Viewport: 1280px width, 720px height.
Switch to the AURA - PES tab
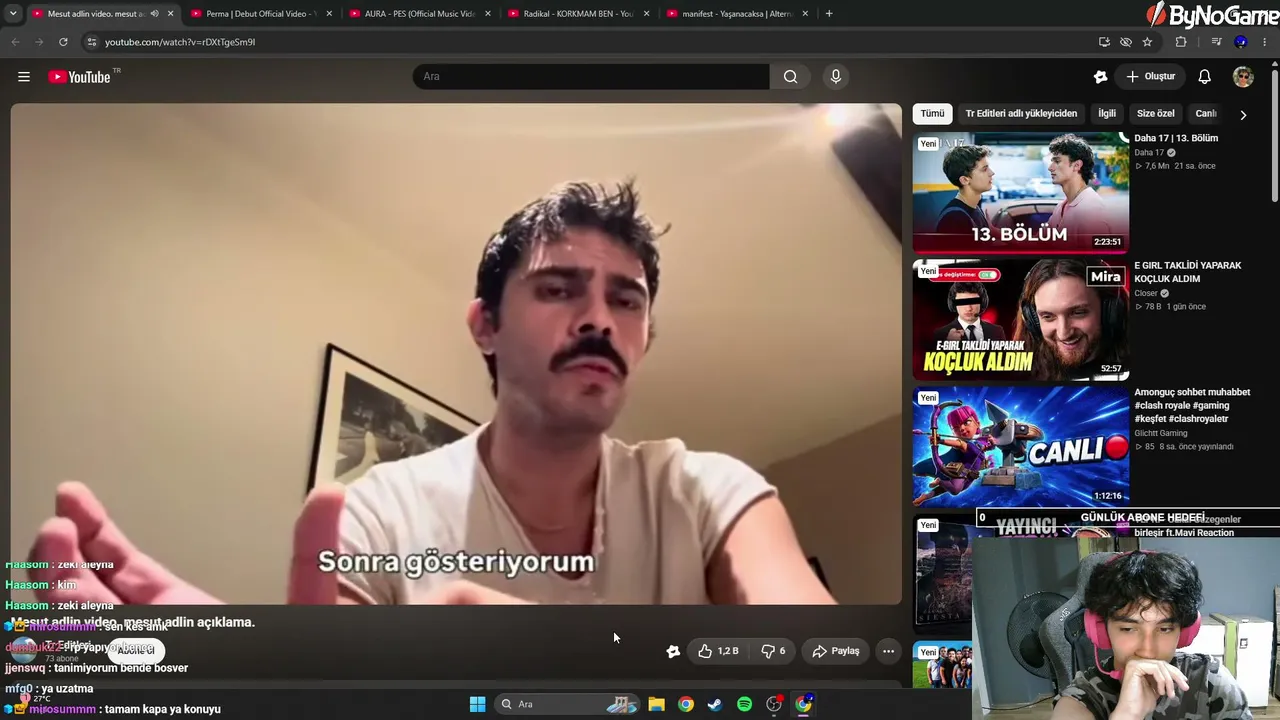[x=419, y=14]
